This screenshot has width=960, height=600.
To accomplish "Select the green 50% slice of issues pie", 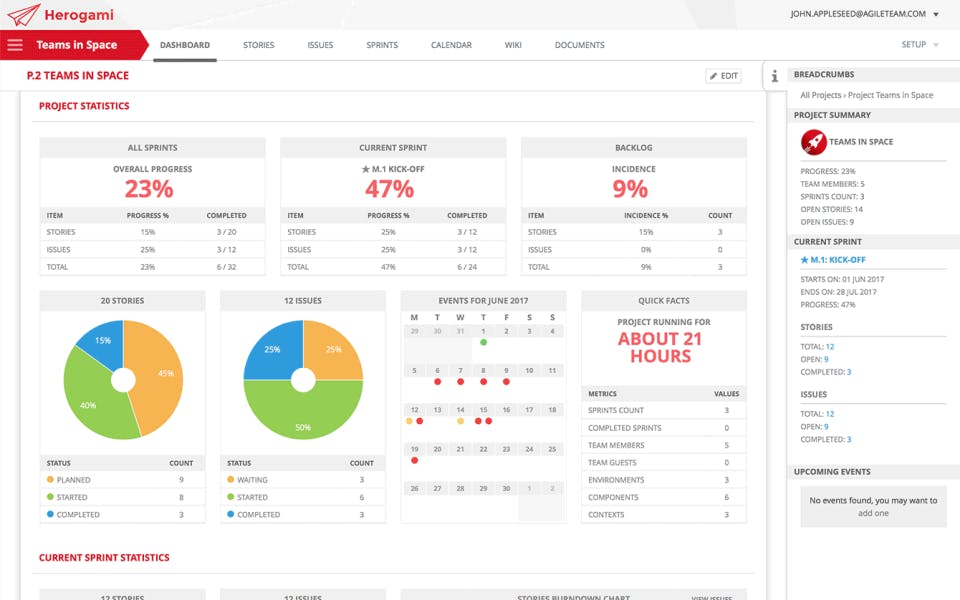I will (303, 416).
